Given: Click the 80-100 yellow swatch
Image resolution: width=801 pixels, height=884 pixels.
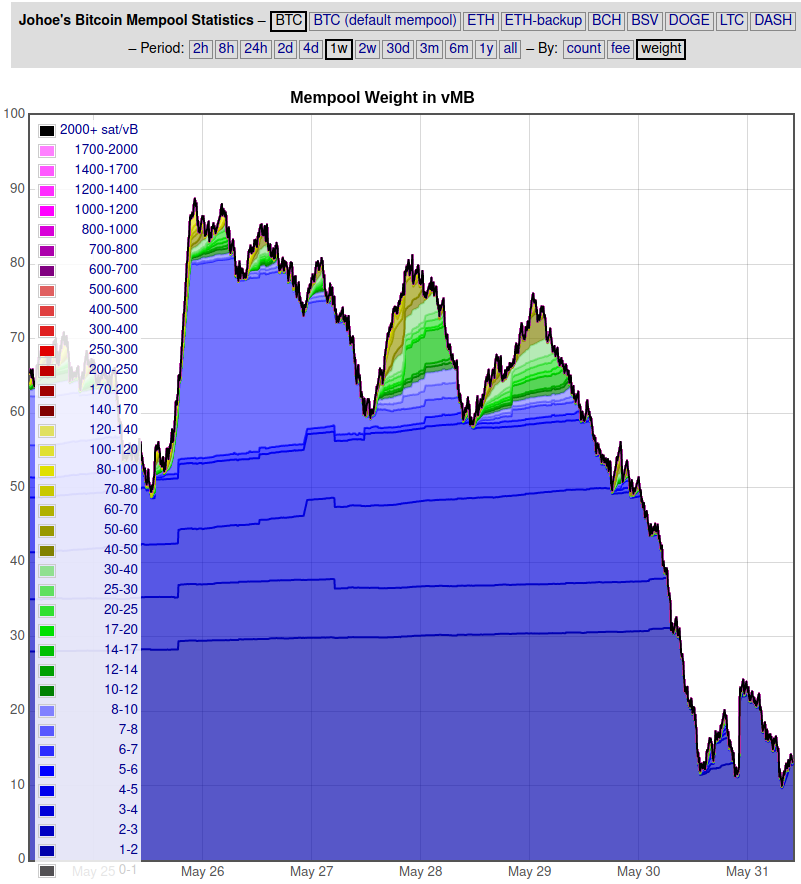Looking at the screenshot, I should (x=47, y=471).
